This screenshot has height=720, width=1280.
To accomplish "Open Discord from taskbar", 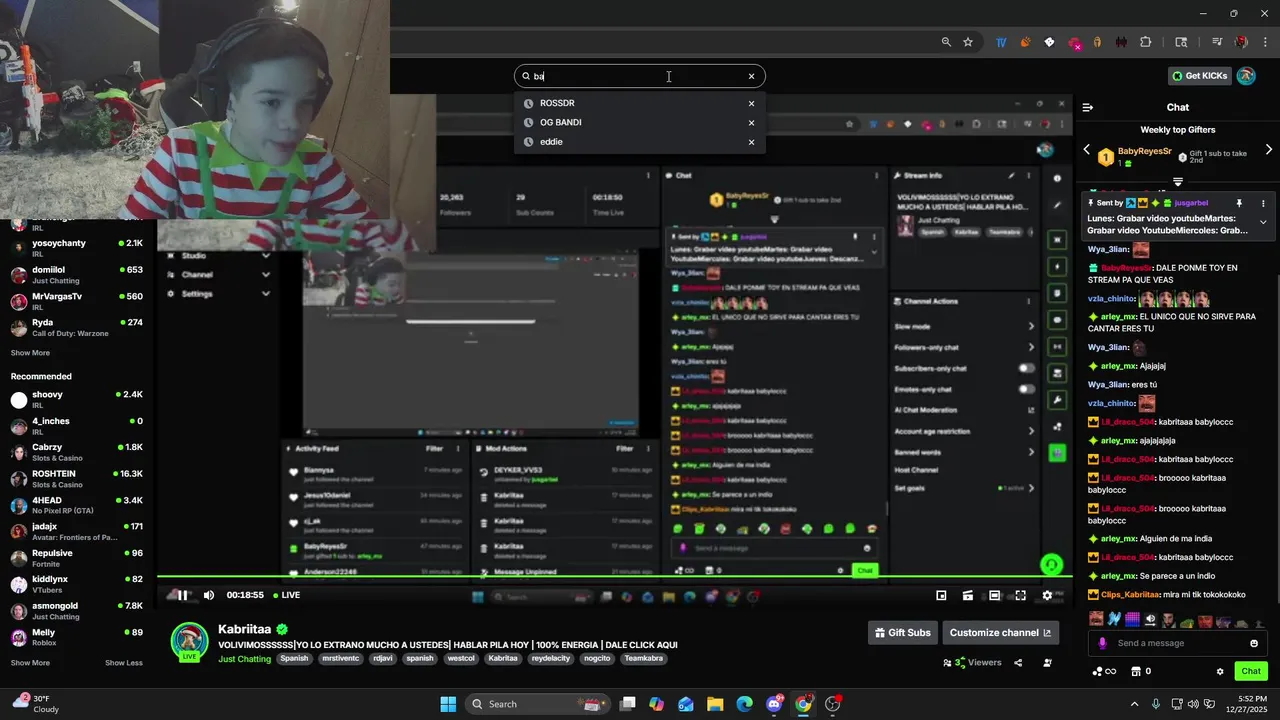I will tap(774, 704).
